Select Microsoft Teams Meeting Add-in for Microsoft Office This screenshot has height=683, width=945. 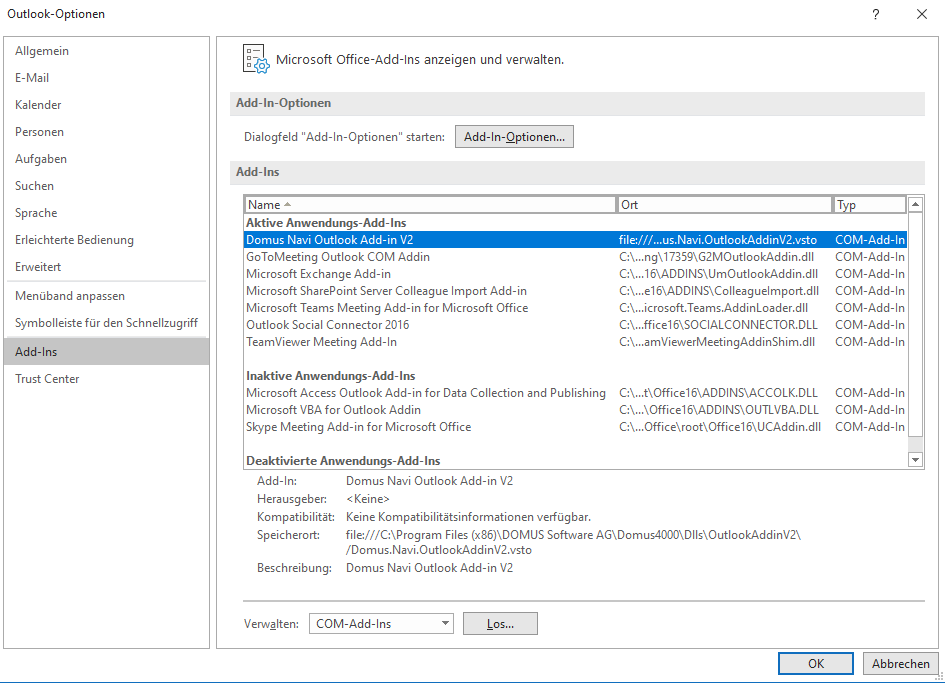point(576,307)
